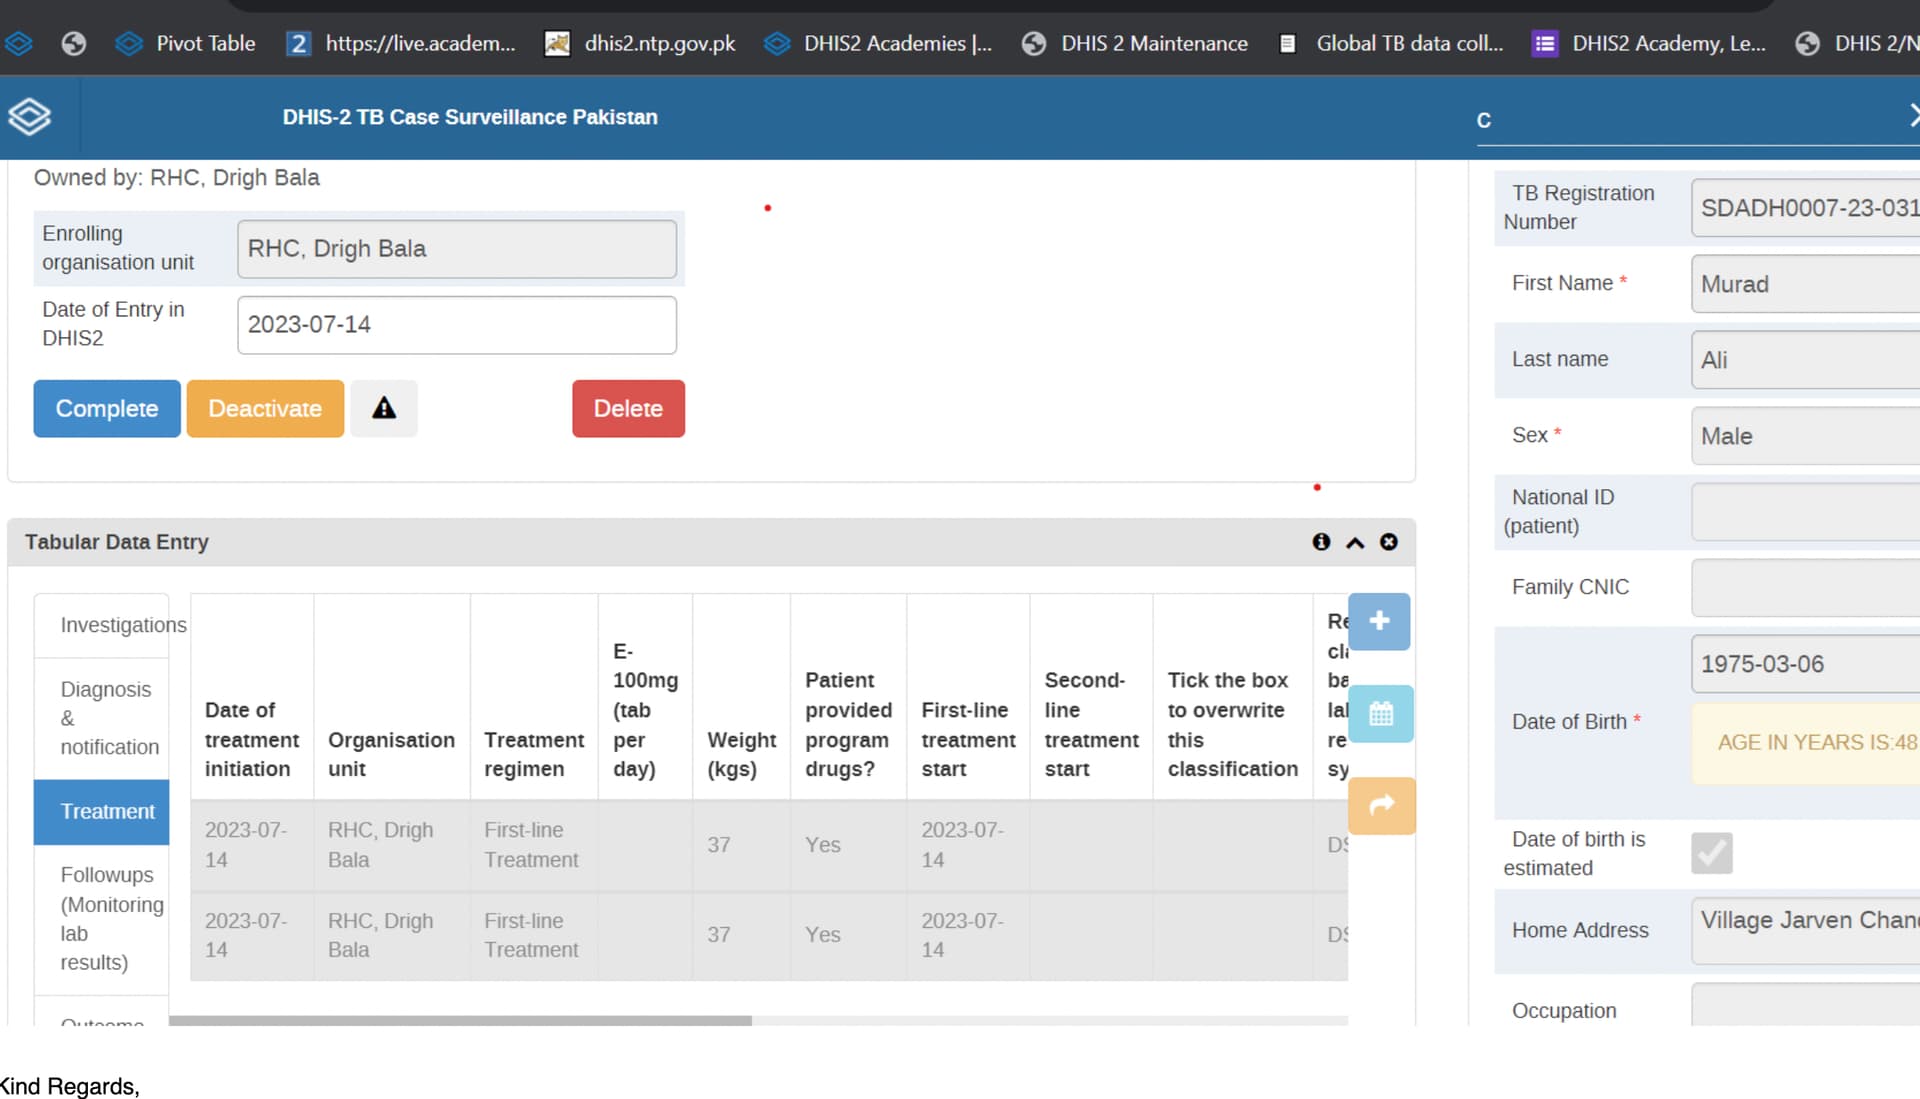1920x1099 pixels.
Task: Collapse the Tabular Data Entry widget
Action: pos(1355,542)
